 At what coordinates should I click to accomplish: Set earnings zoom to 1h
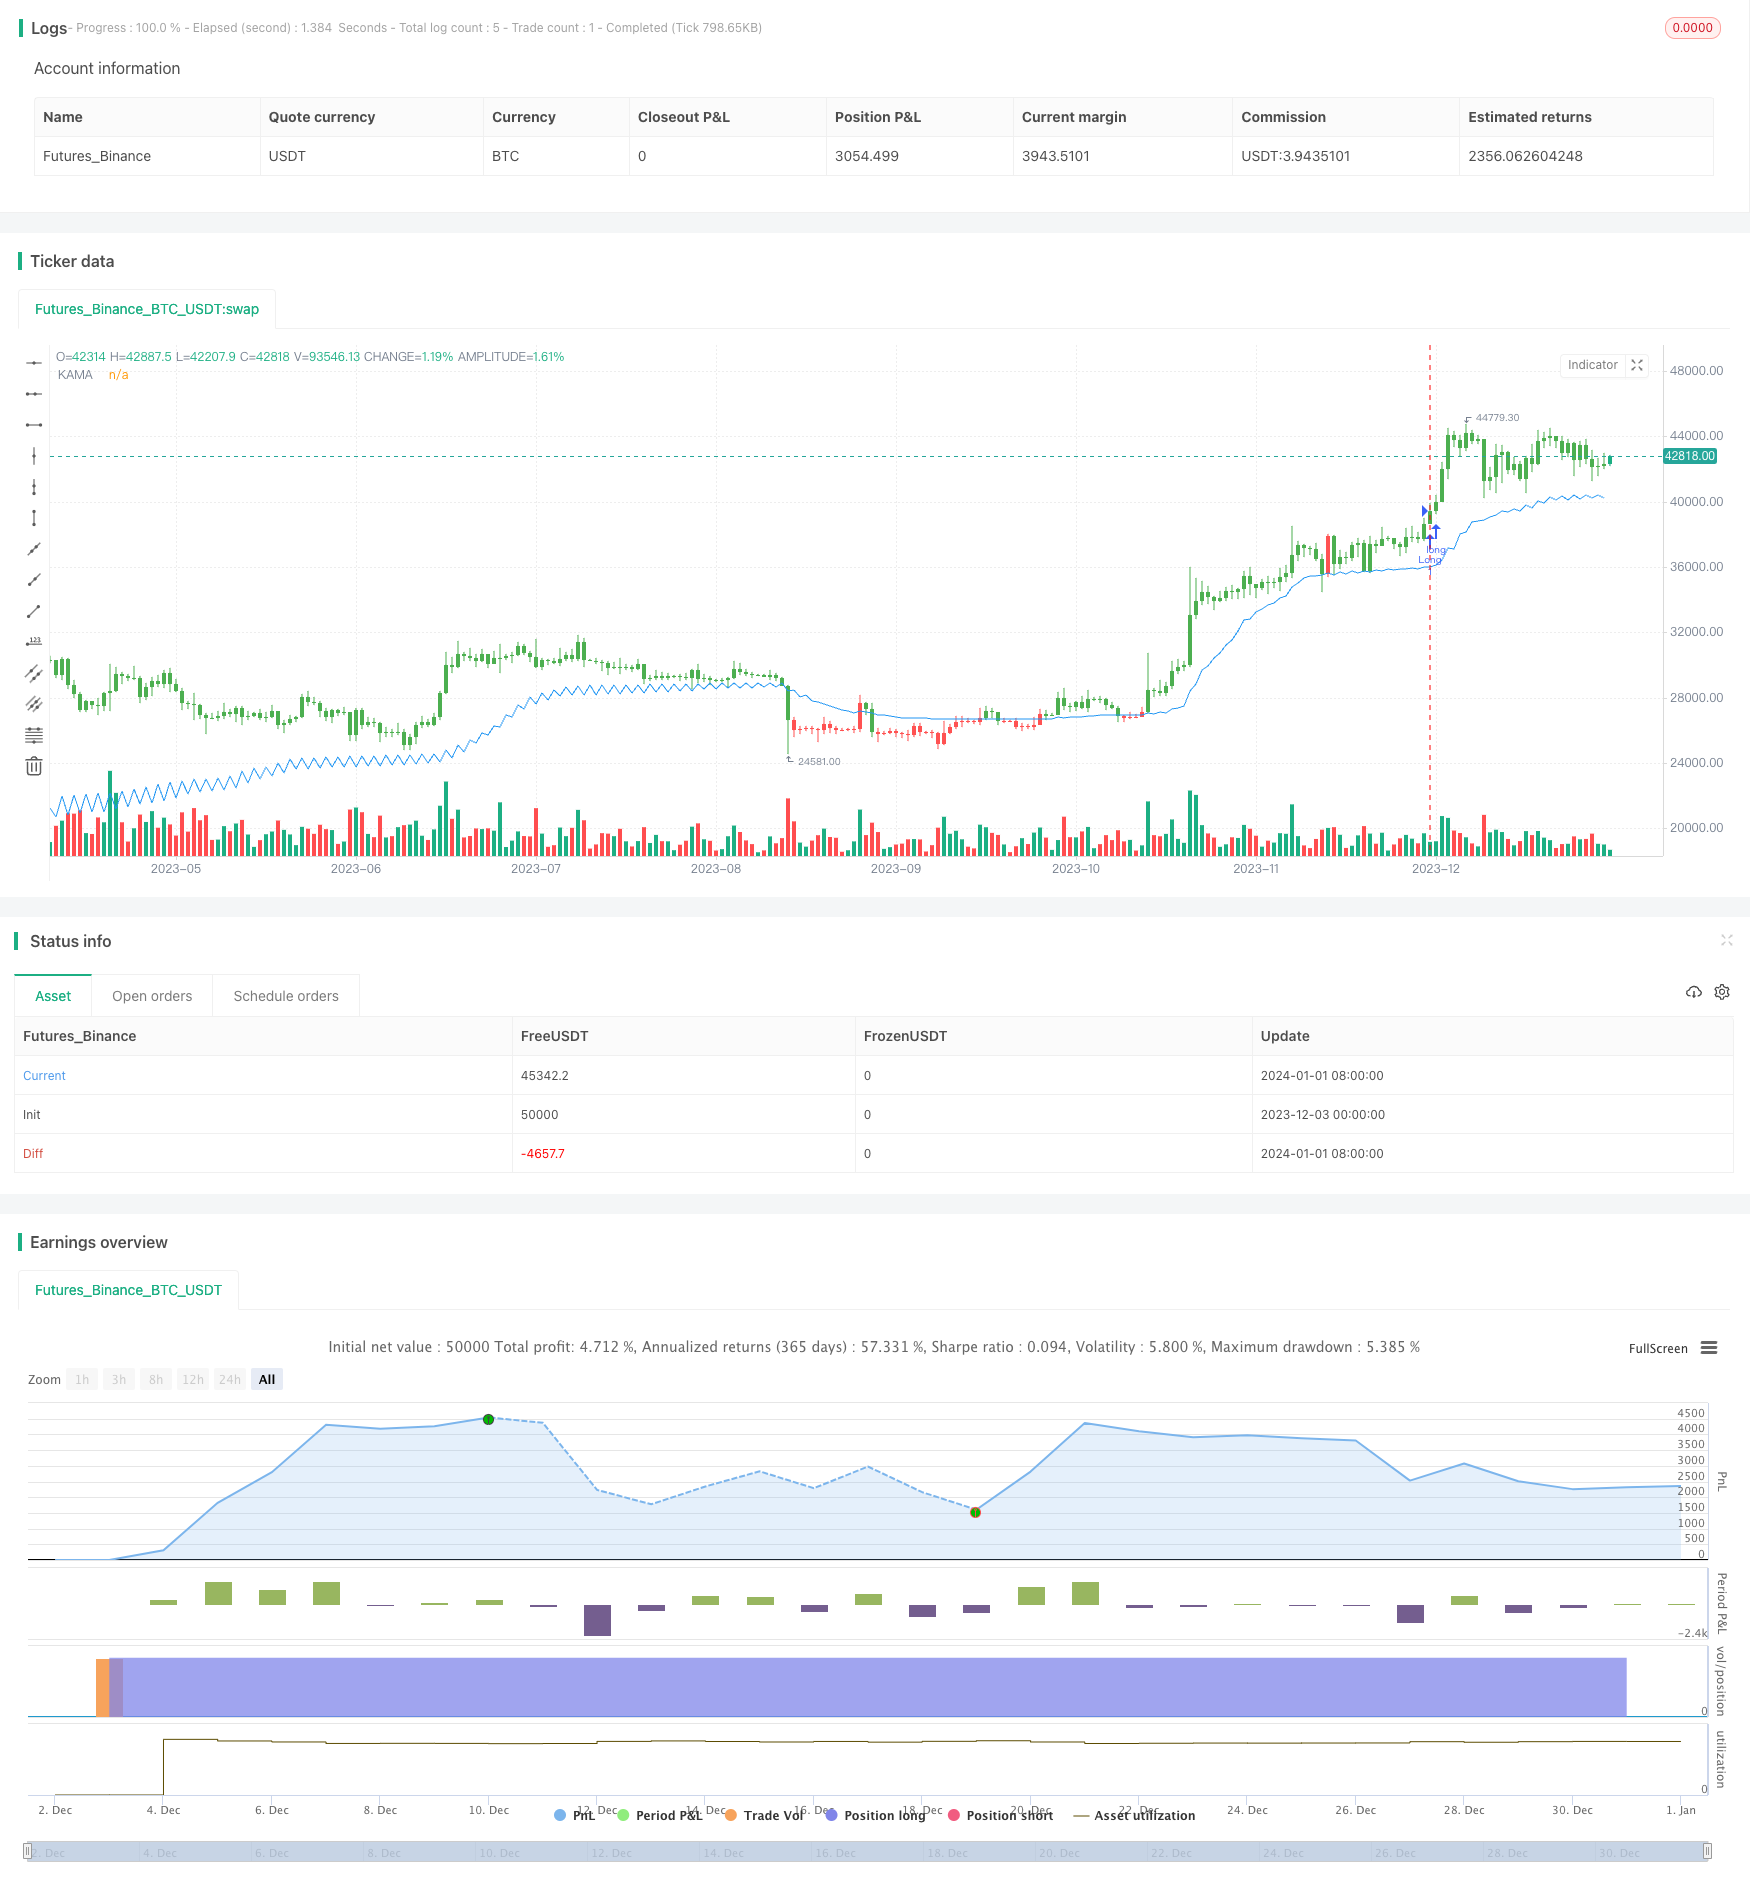(x=82, y=1379)
